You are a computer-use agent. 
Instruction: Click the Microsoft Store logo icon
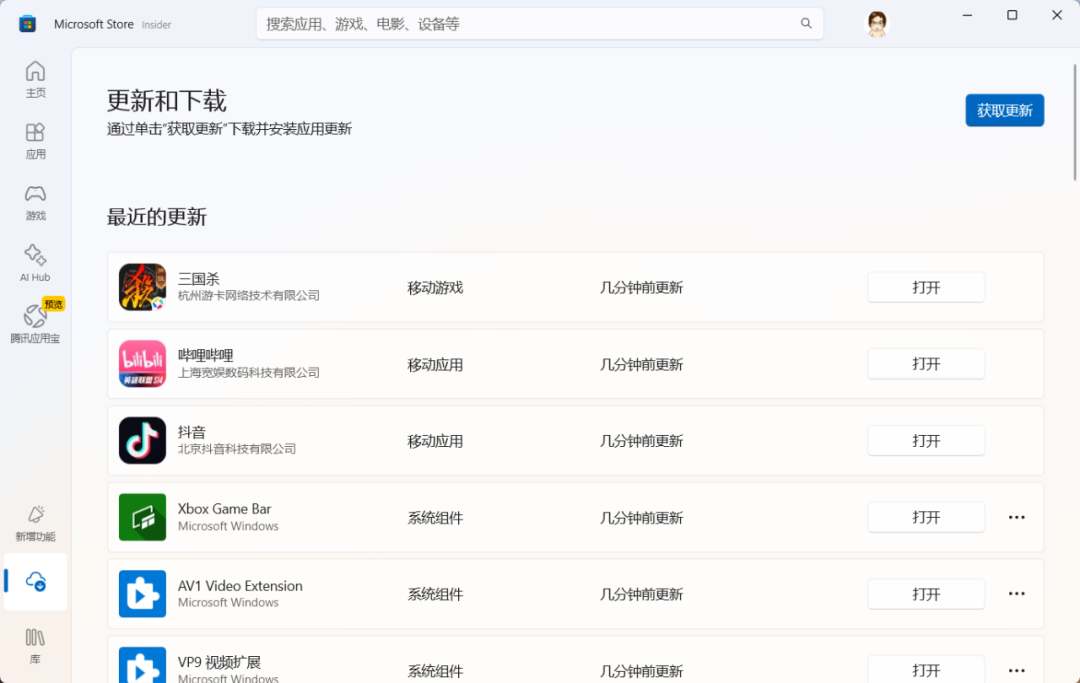pyautogui.click(x=28, y=24)
